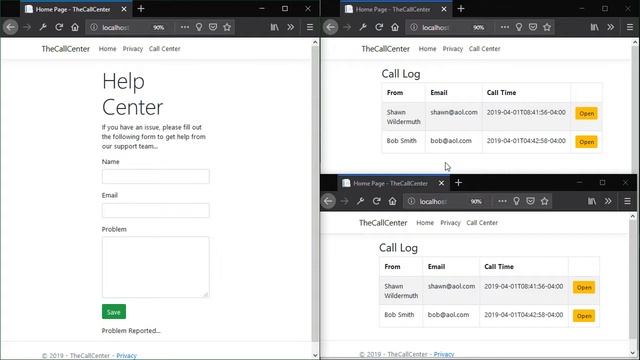Image resolution: width=640 pixels, height=360 pixels.
Task: Open Privacy nav link in left window
Action: point(133,49)
